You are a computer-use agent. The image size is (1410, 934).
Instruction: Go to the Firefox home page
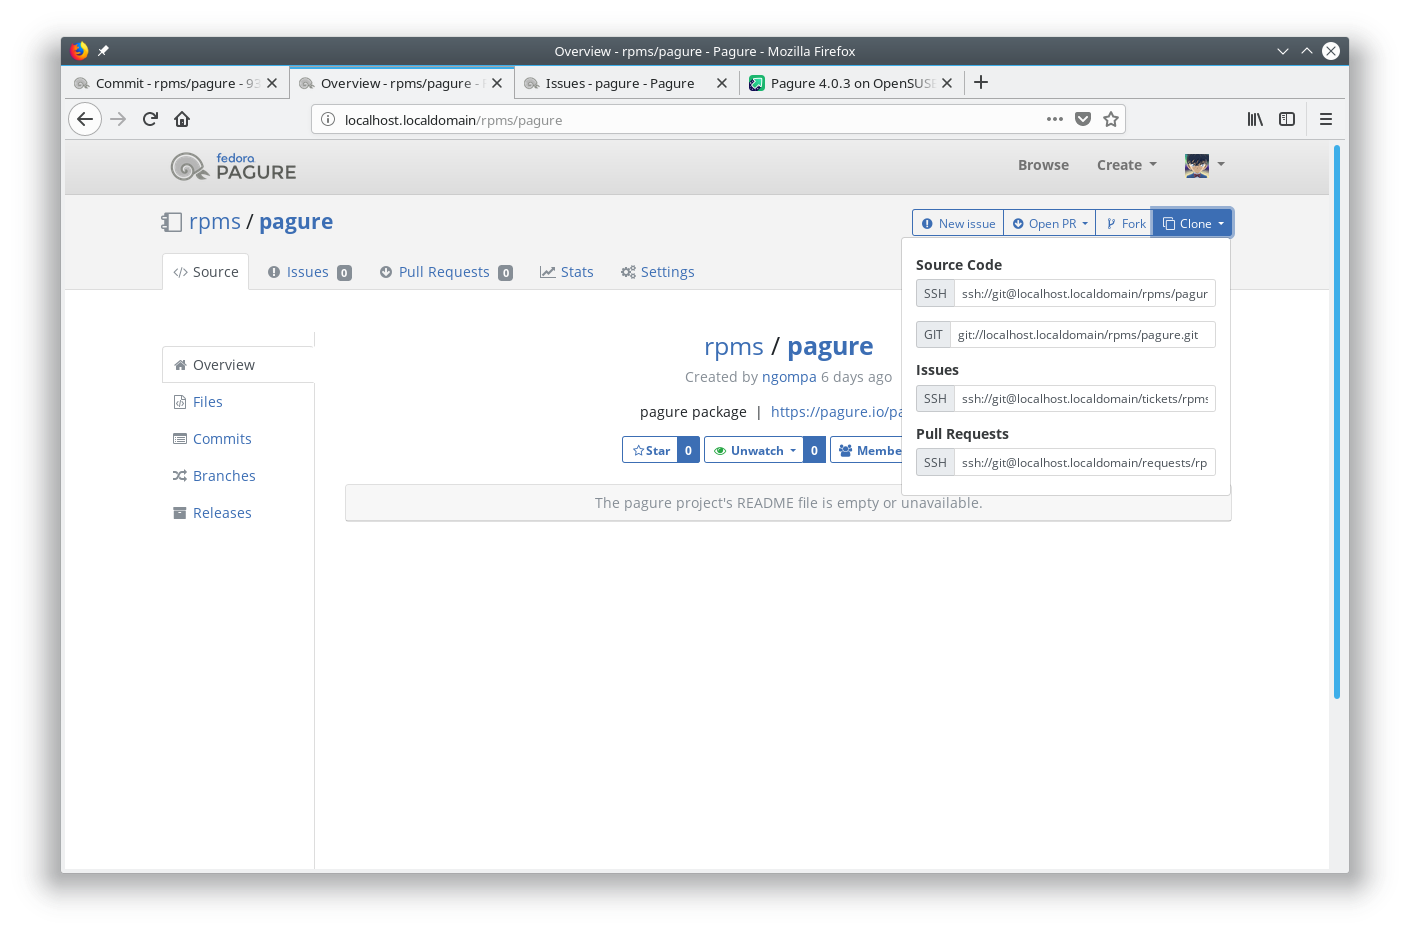(182, 119)
